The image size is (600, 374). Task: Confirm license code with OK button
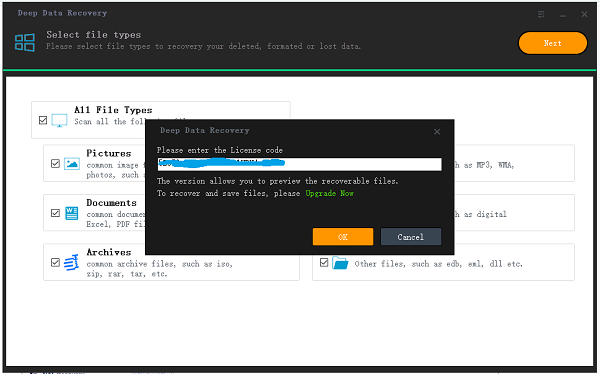342,237
